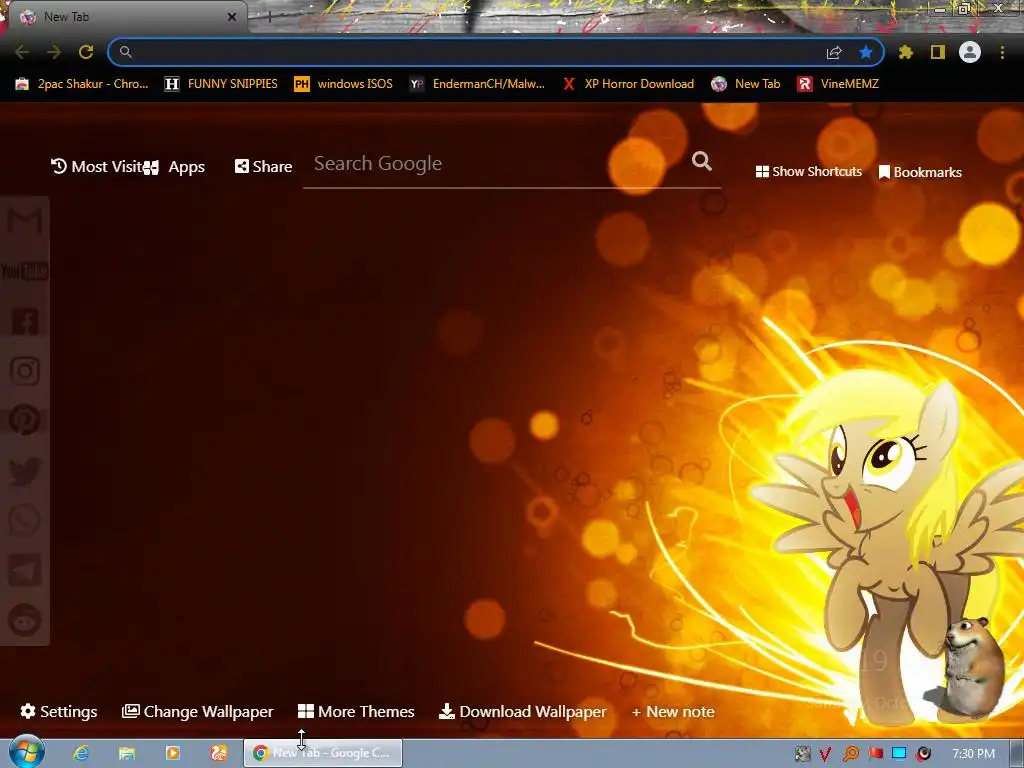The height and width of the screenshot is (768, 1024).
Task: Open Instagram from the sidebar
Action: [x=25, y=371]
